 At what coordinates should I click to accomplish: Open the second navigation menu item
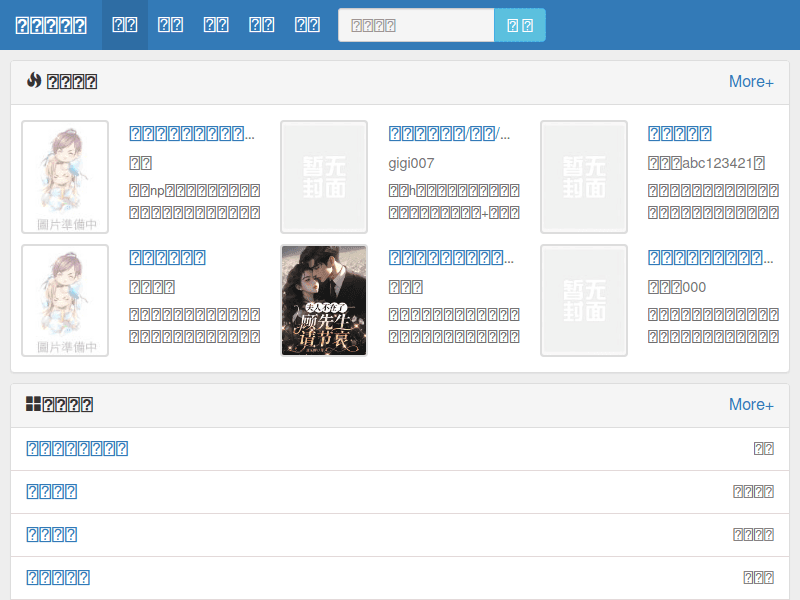171,25
